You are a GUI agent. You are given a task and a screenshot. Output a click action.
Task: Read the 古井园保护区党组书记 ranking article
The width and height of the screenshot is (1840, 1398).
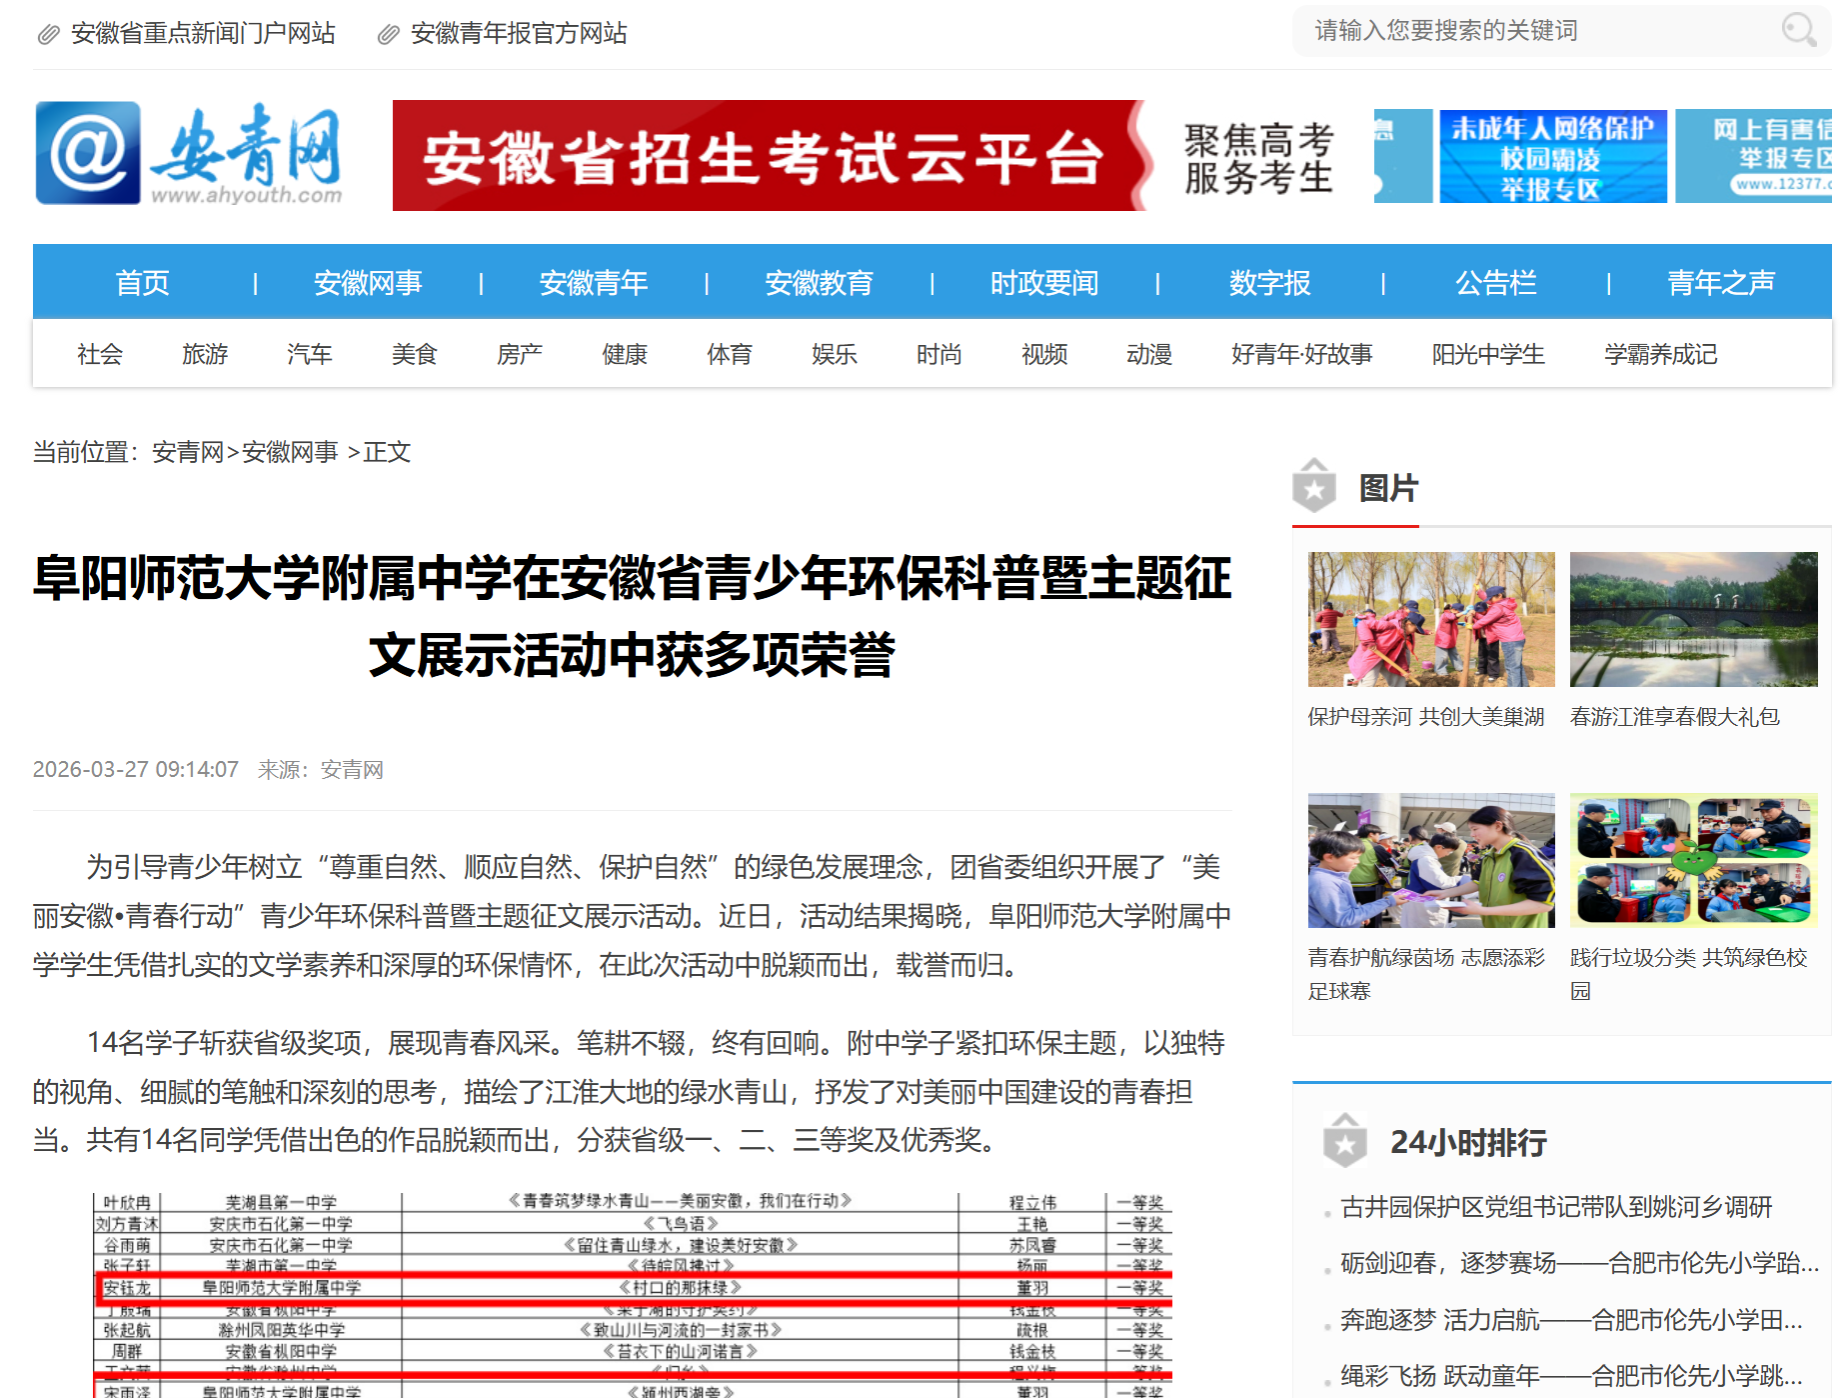point(1556,1207)
